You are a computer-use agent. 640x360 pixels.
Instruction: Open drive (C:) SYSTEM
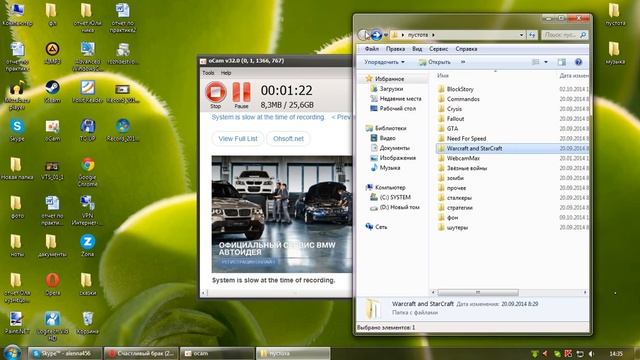pyautogui.click(x=395, y=197)
